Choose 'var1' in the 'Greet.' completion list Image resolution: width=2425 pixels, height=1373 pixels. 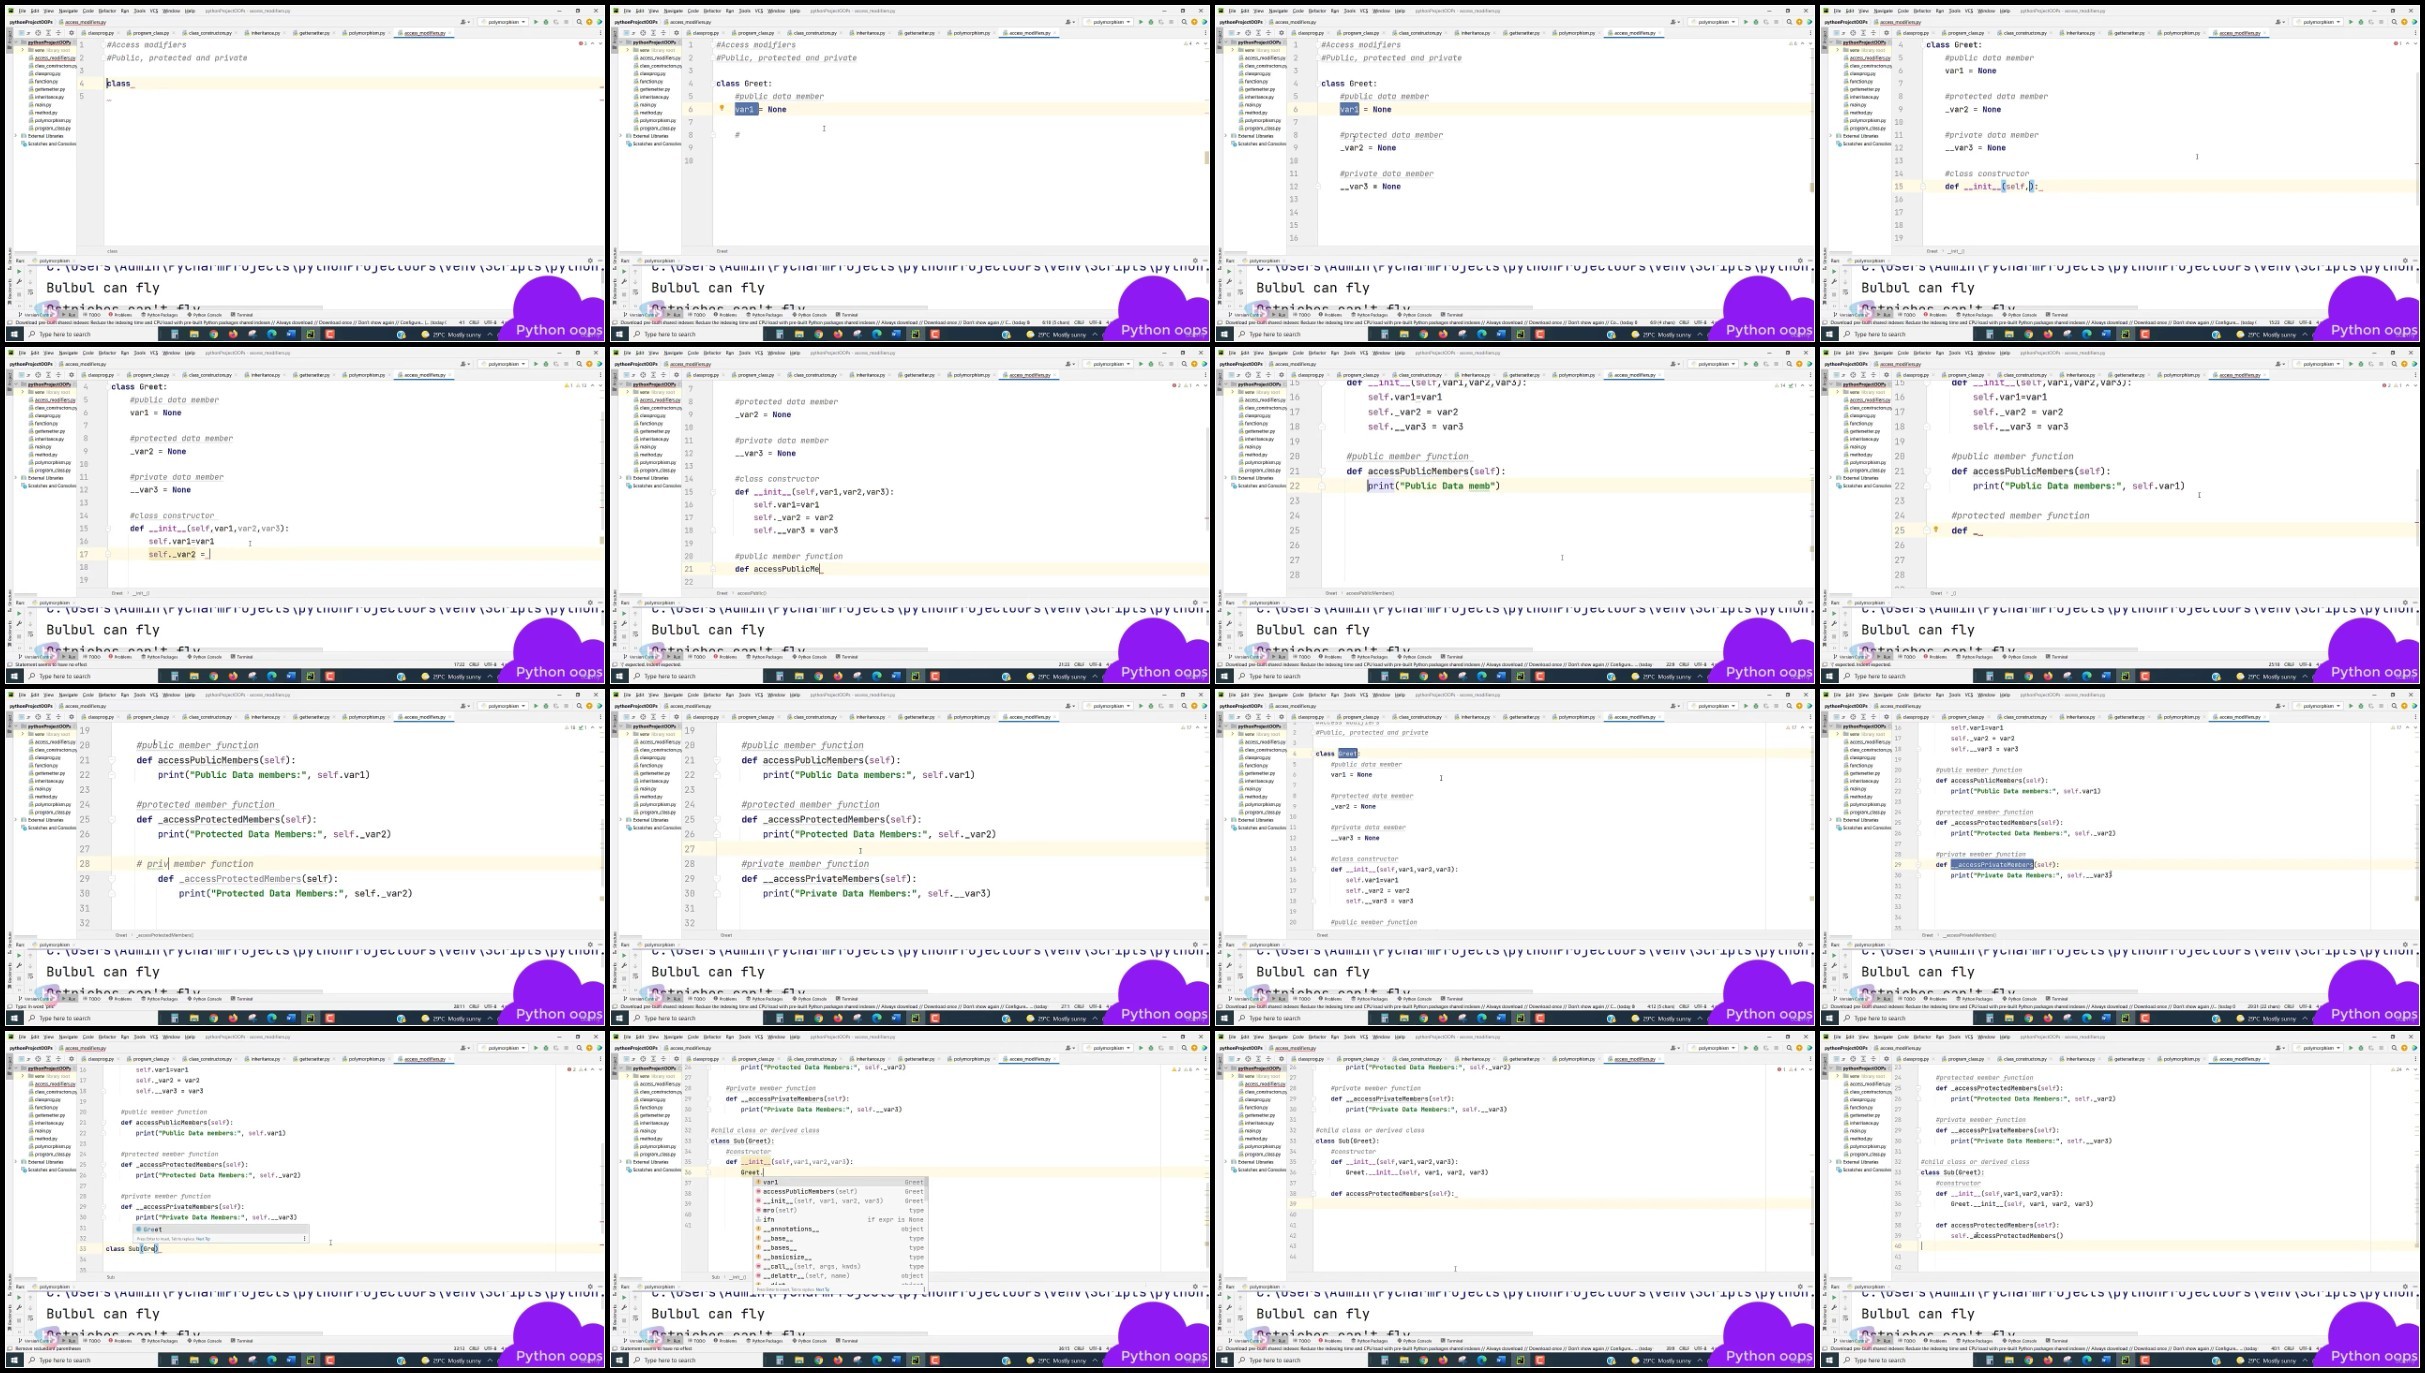click(x=841, y=1182)
